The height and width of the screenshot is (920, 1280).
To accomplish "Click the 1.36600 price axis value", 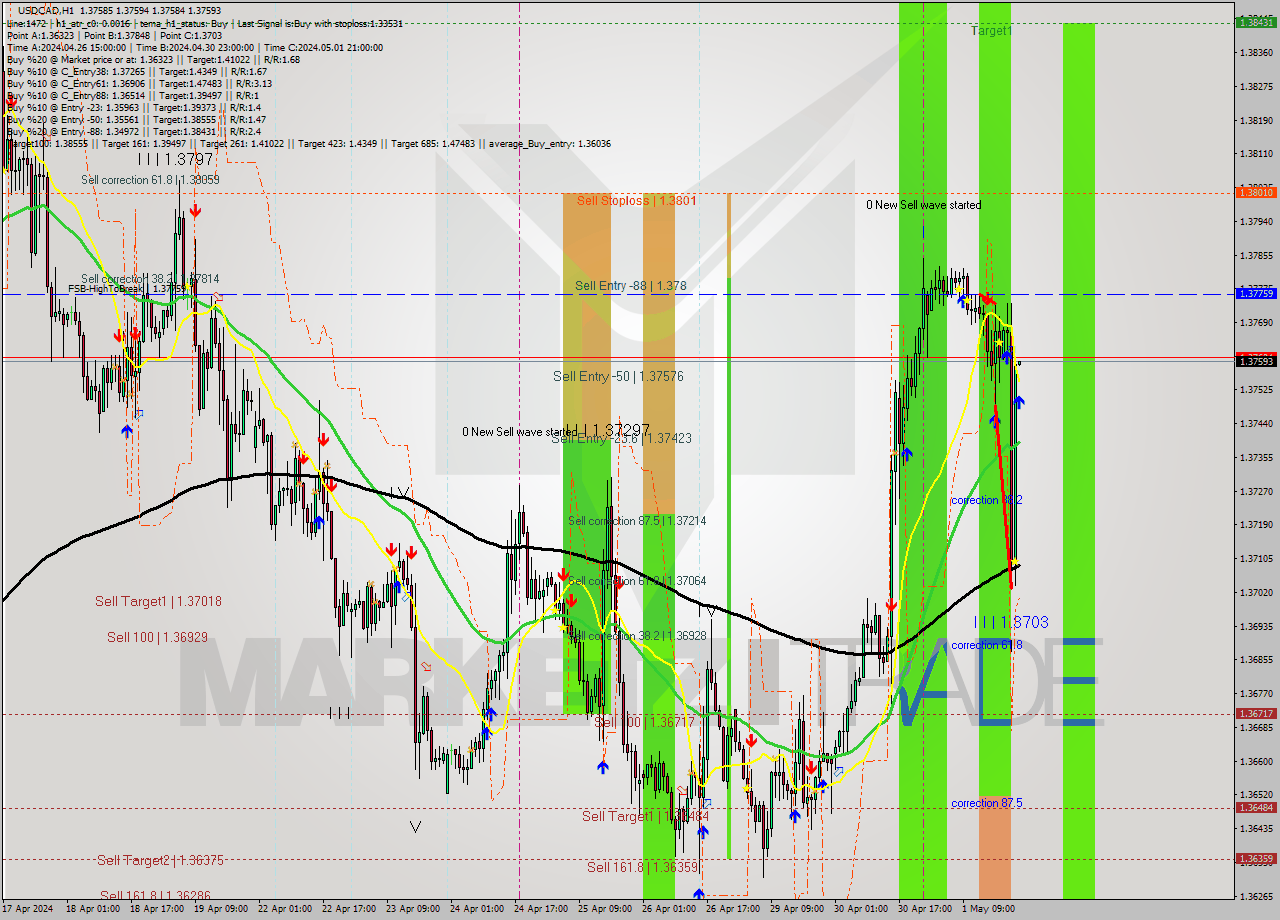I will click(x=1256, y=761).
